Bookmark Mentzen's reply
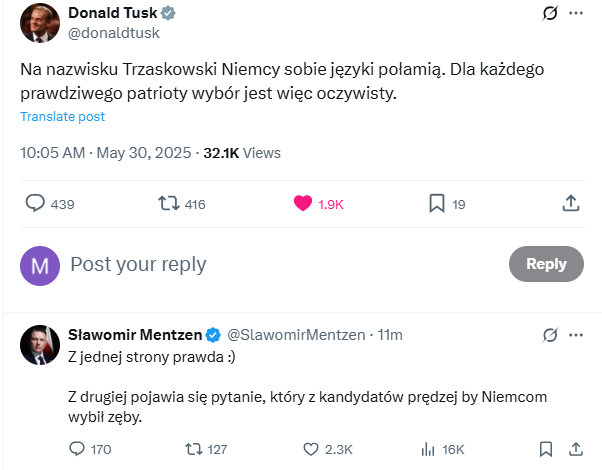Image resolution: width=602 pixels, height=470 pixels. click(546, 449)
